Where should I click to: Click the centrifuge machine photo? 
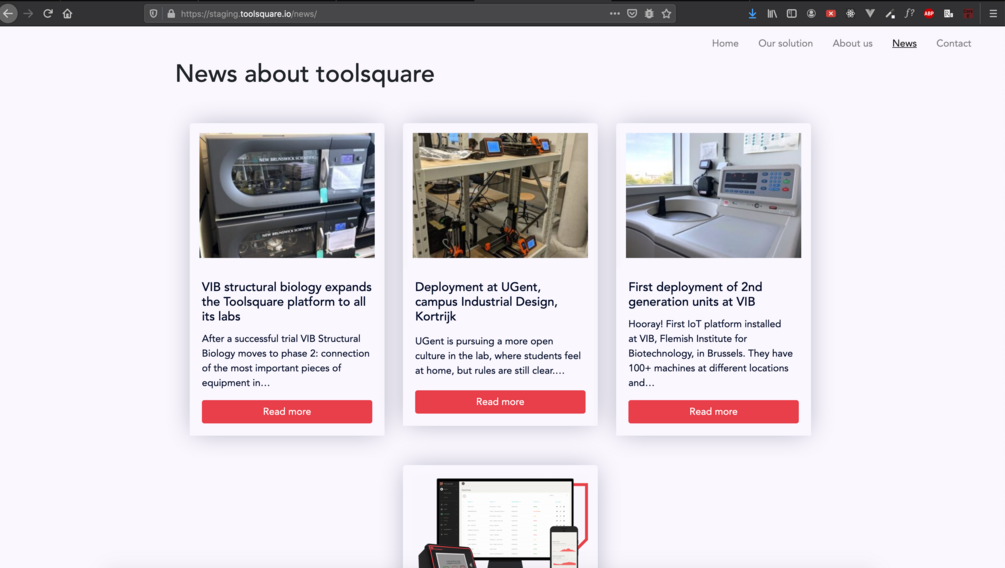coord(713,196)
